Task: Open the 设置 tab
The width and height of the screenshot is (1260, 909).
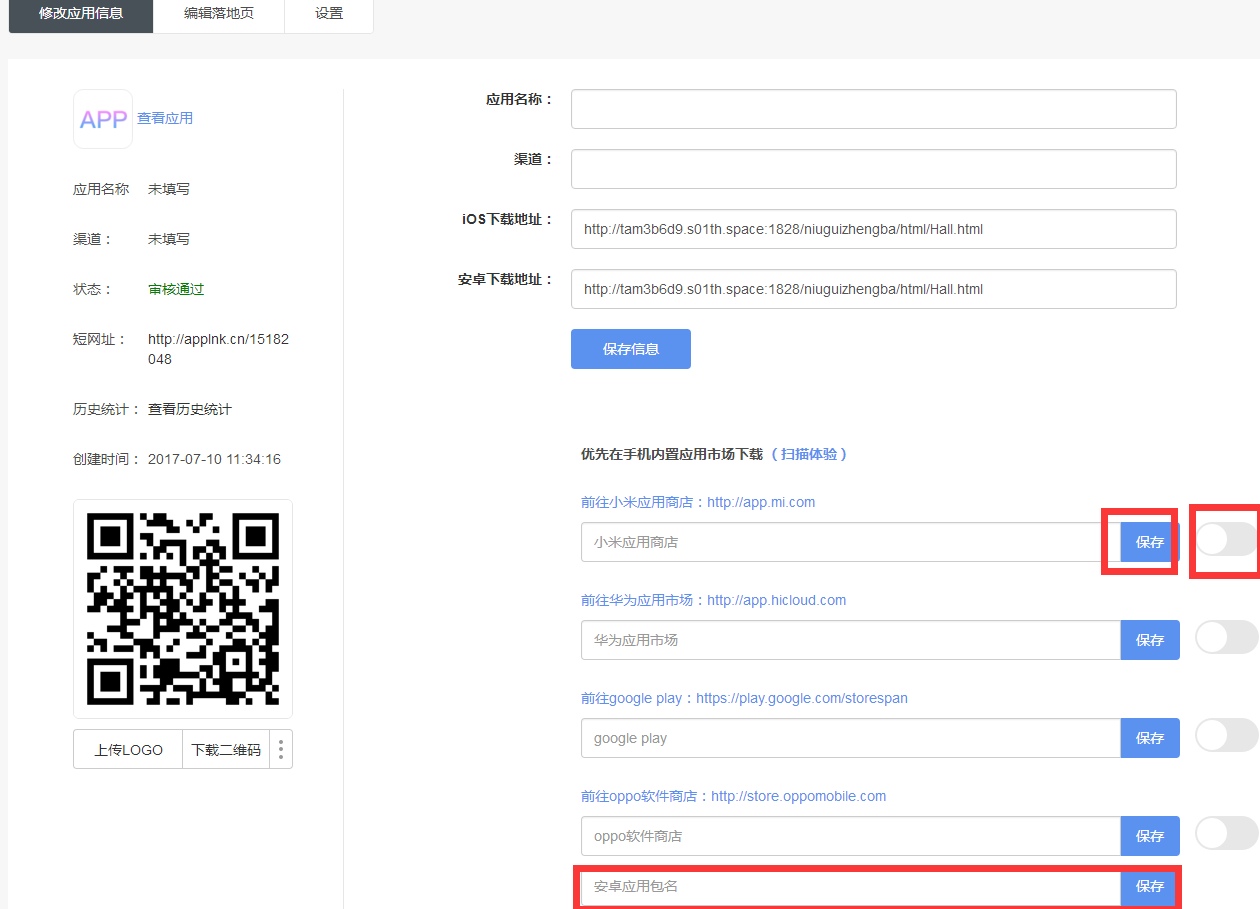Action: click(x=329, y=14)
